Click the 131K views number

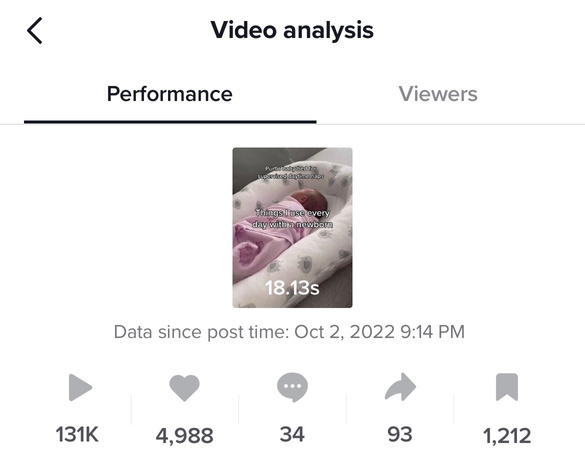coord(77,434)
